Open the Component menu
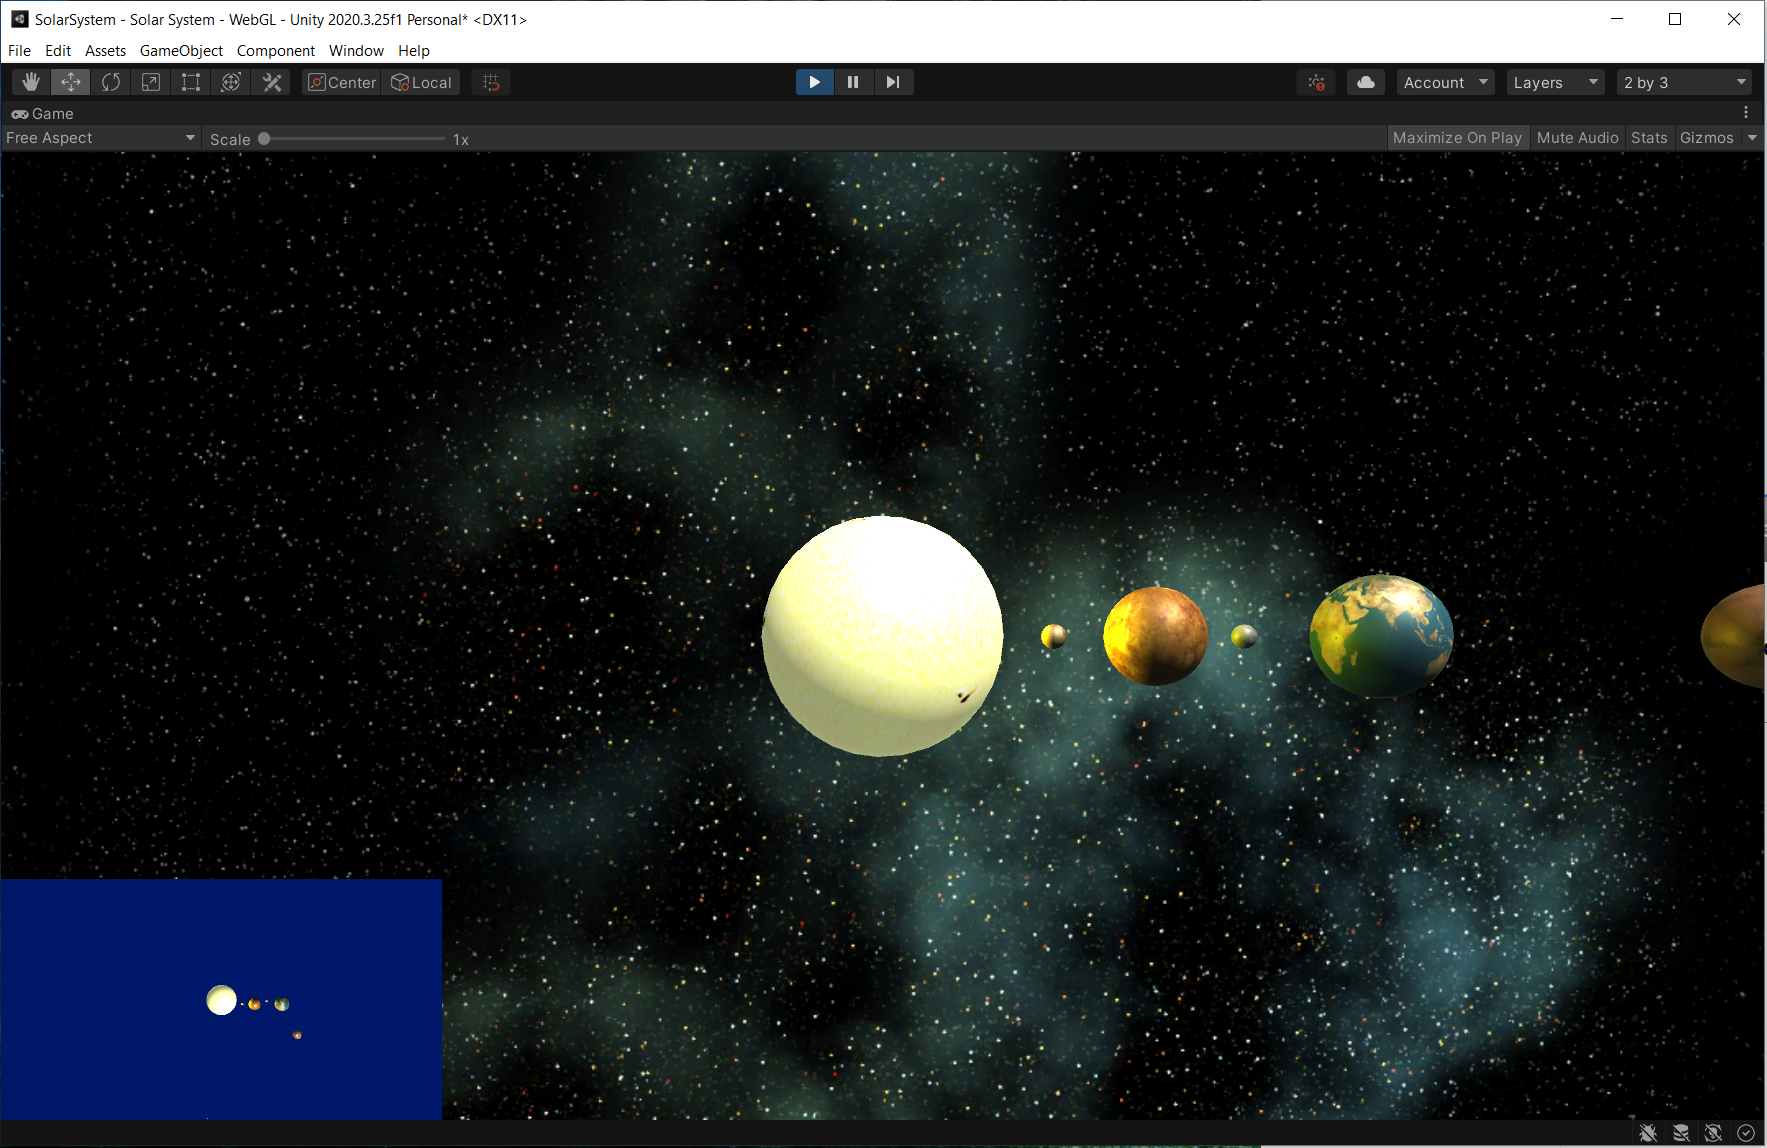1767x1148 pixels. pyautogui.click(x=276, y=50)
